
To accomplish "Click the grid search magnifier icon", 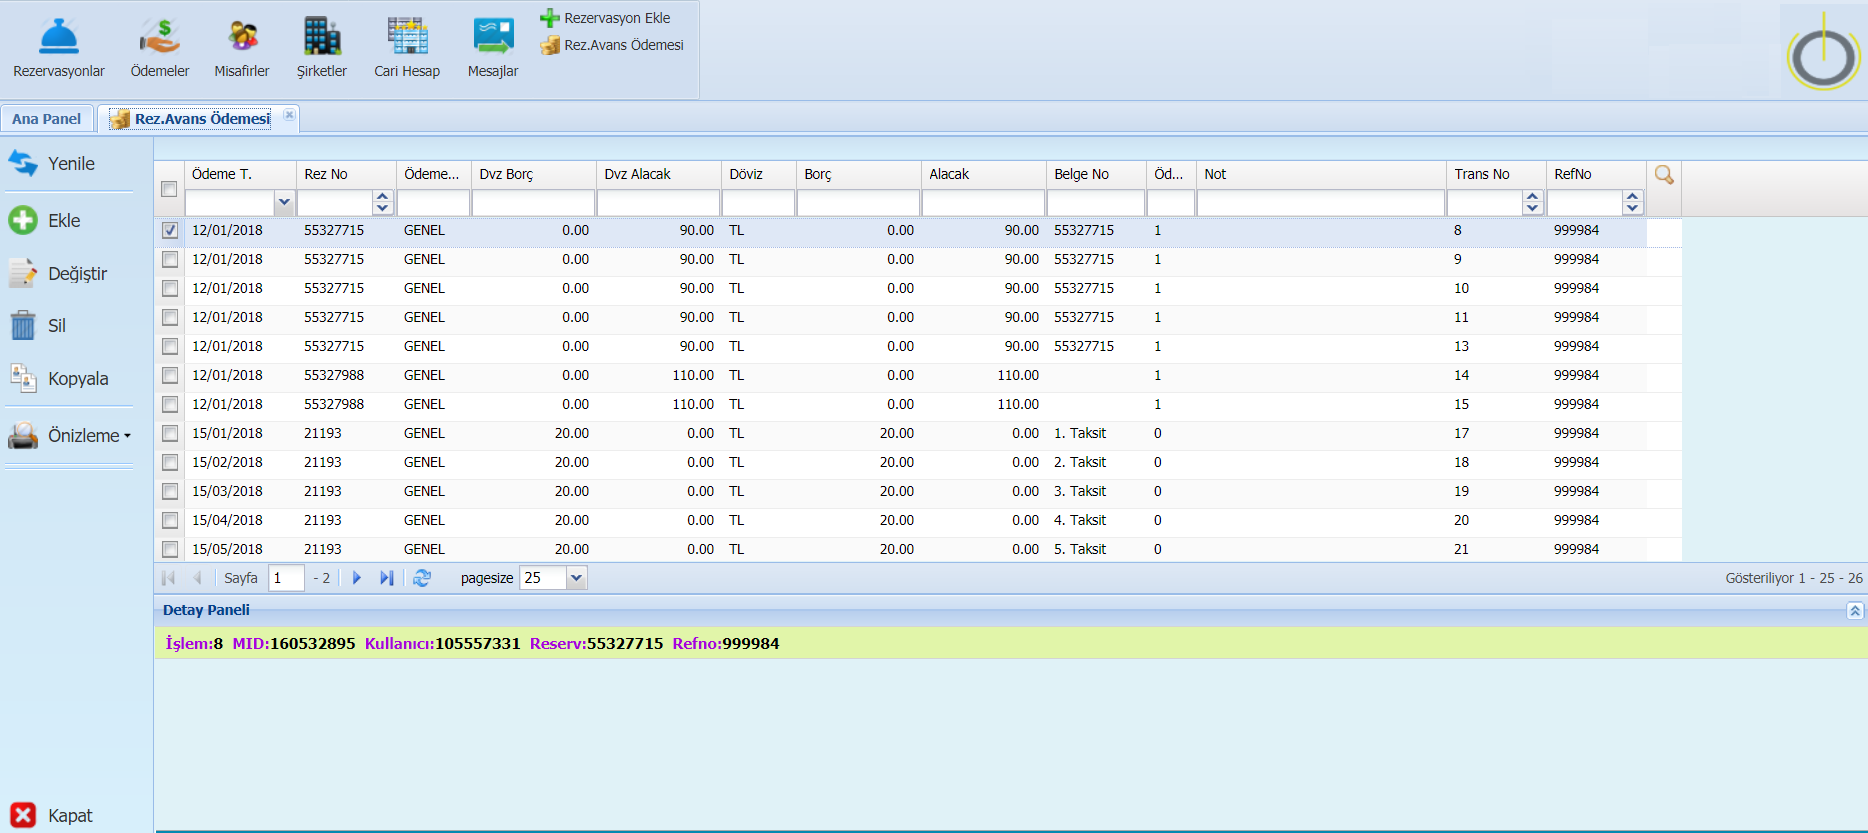I will click(x=1664, y=175).
